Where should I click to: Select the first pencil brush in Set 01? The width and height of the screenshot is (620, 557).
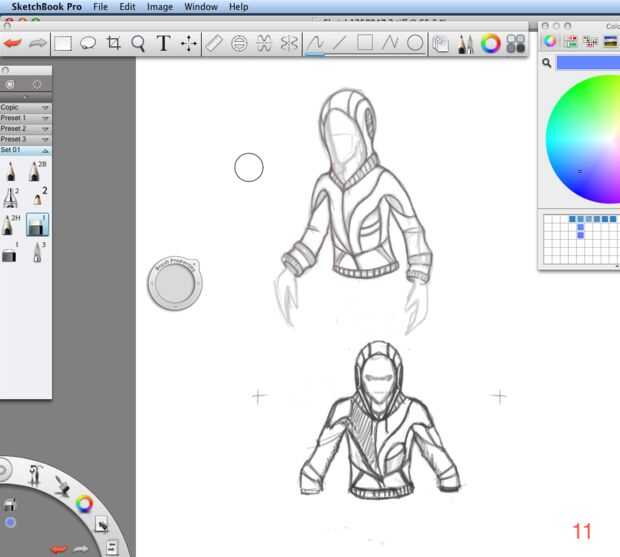coord(11,172)
